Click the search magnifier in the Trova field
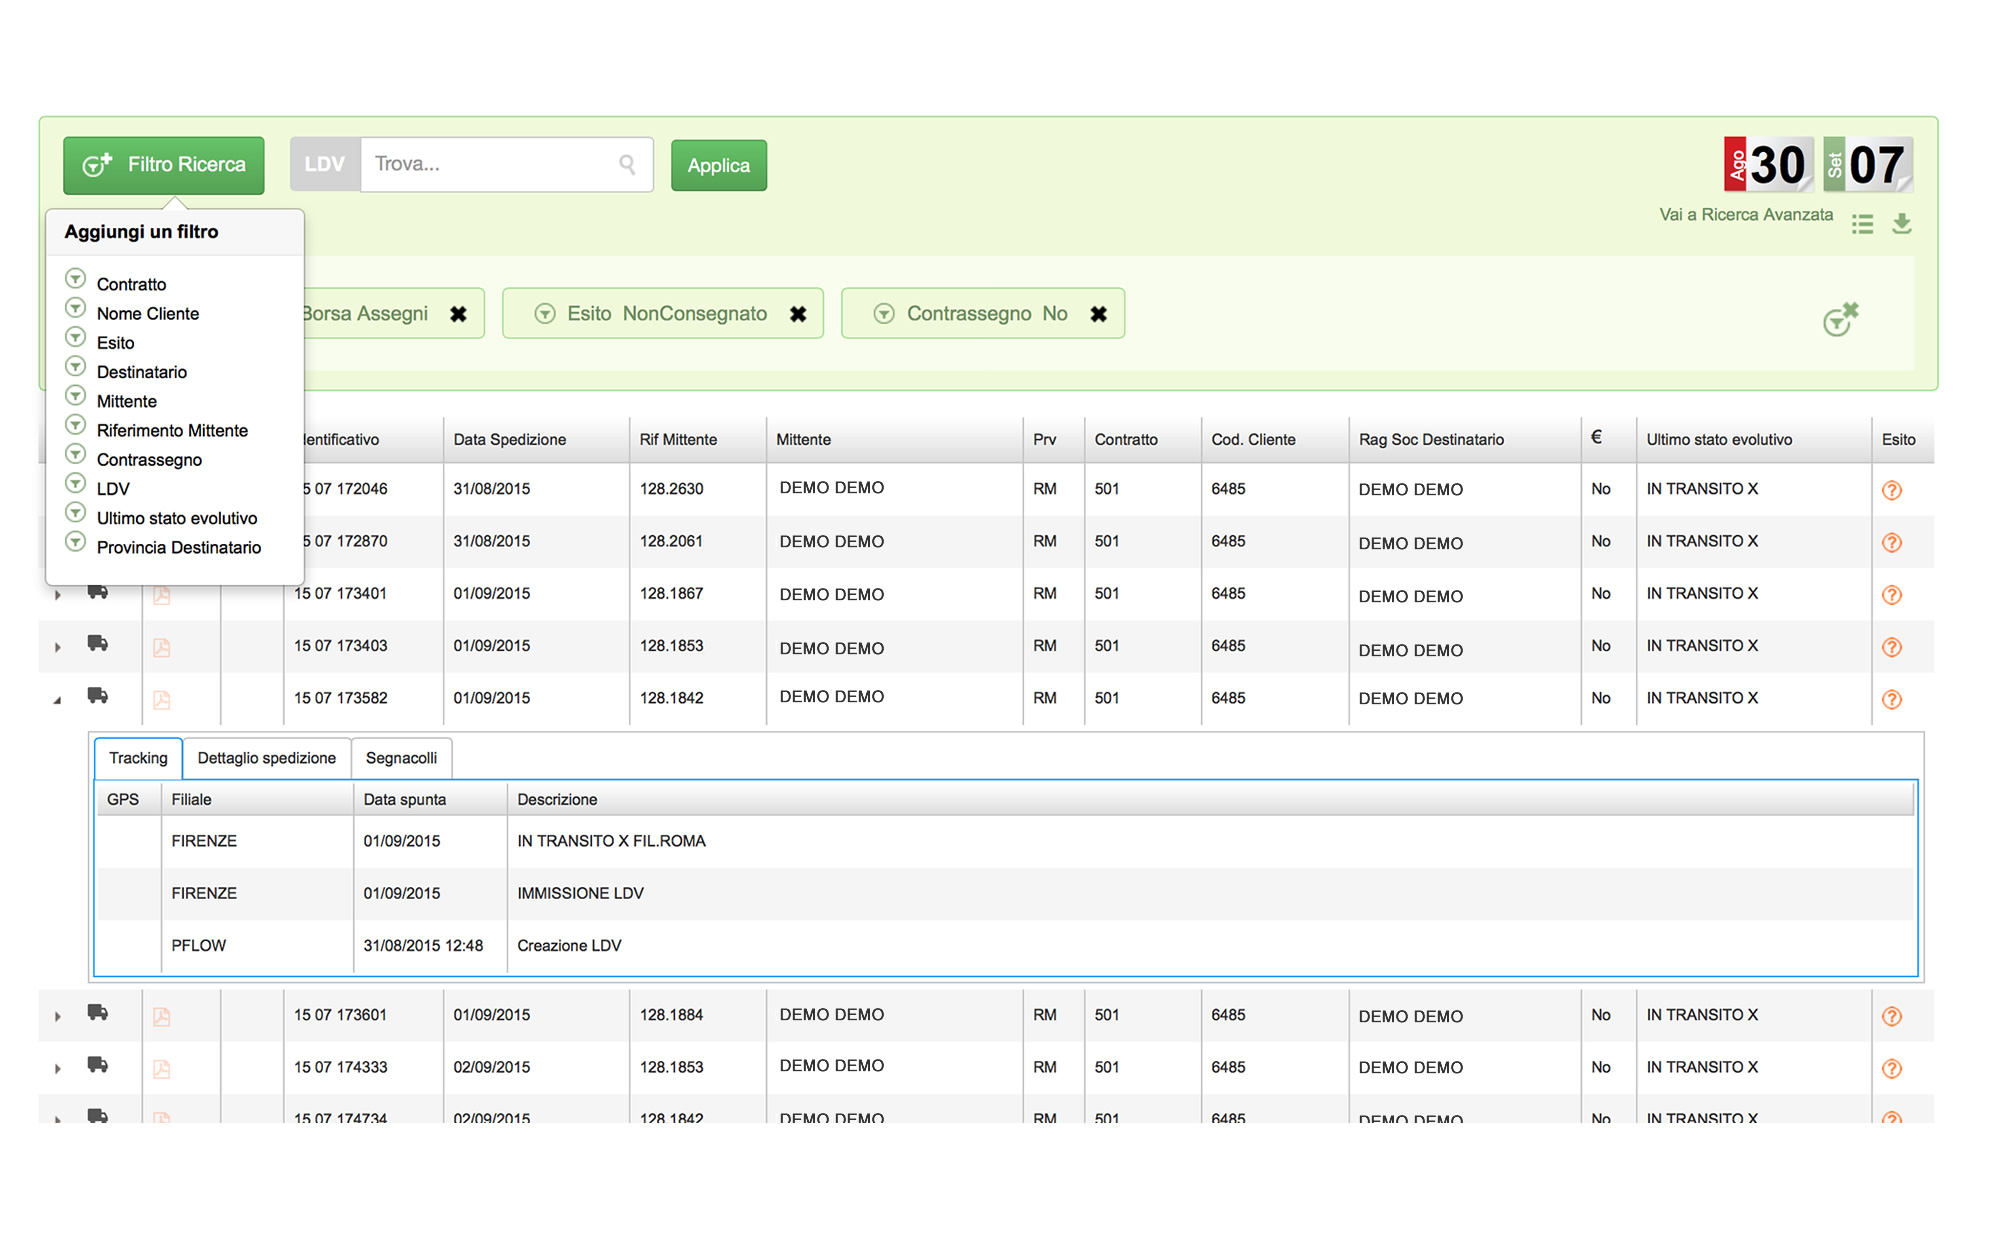 click(627, 164)
